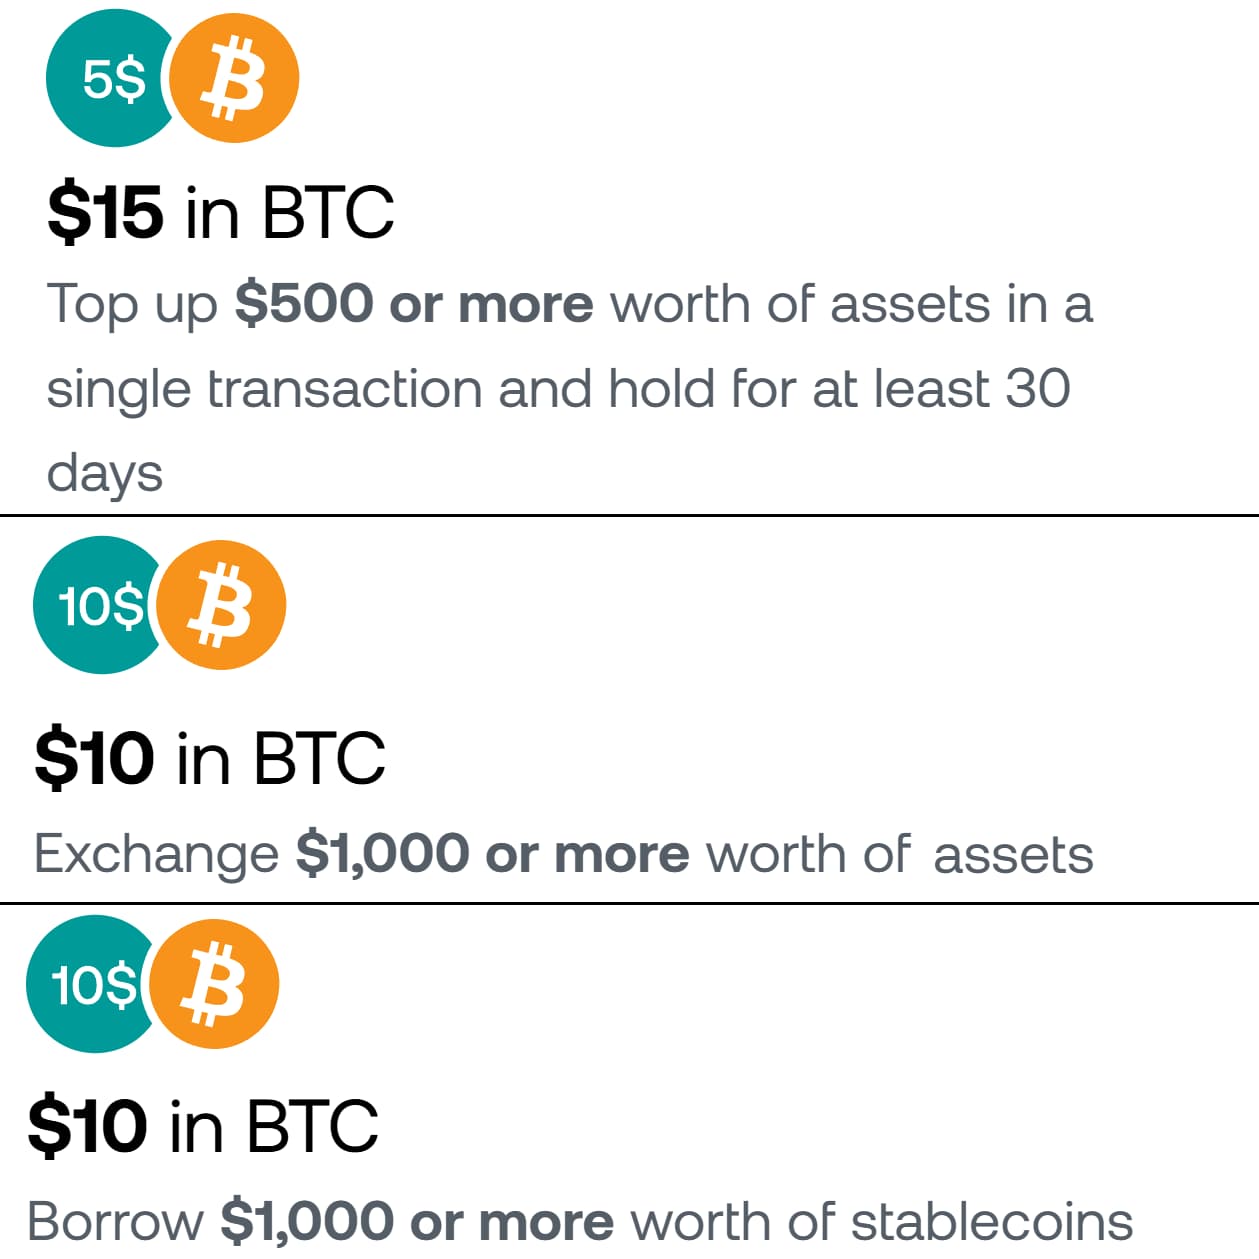1259x1259 pixels.
Task: Click bold $1,000 or more in Exchange line
Action: (x=492, y=854)
